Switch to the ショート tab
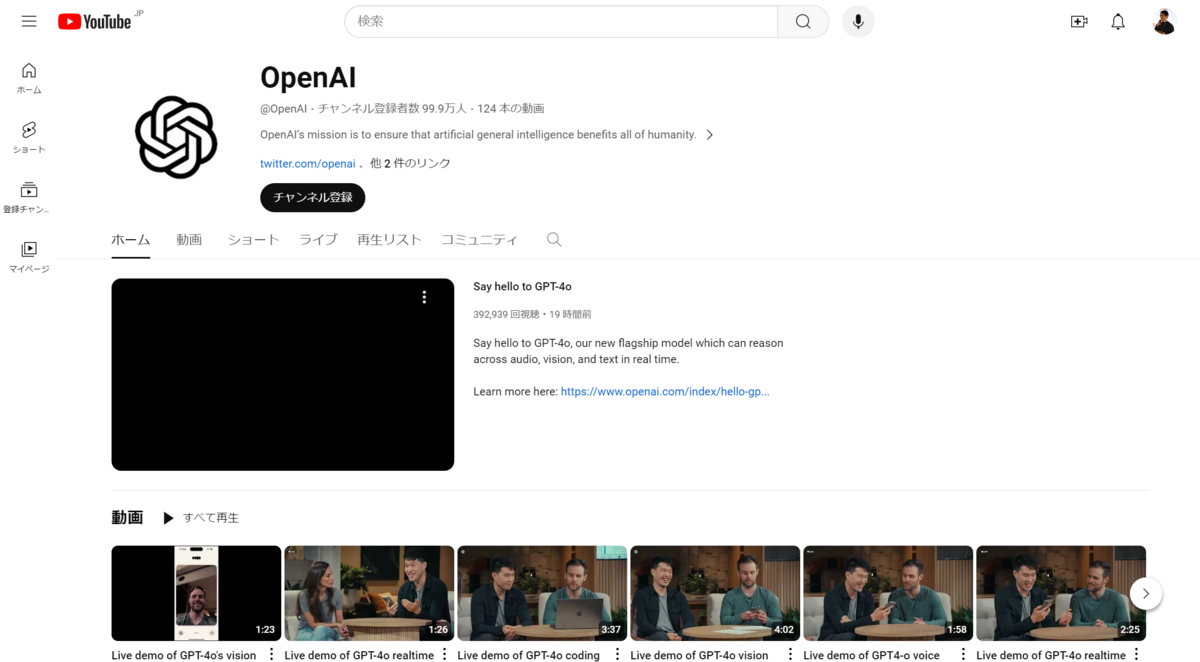1200x662 pixels. pyautogui.click(x=253, y=240)
